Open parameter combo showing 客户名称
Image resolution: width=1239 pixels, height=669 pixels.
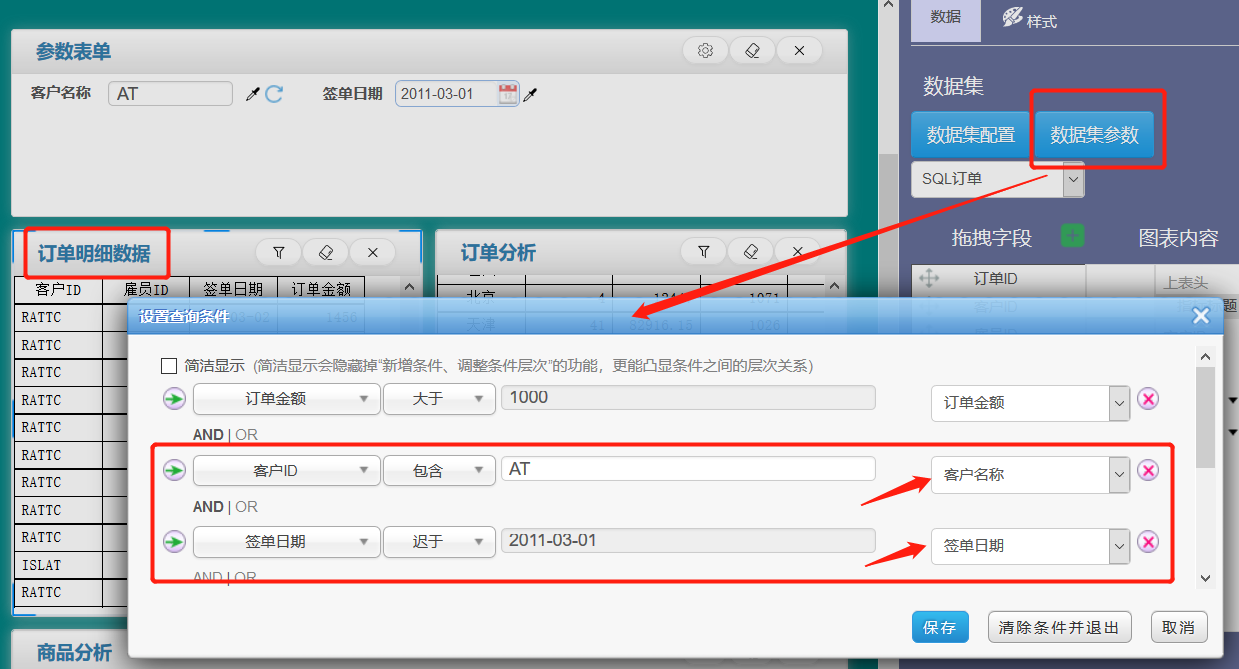[1031, 474]
